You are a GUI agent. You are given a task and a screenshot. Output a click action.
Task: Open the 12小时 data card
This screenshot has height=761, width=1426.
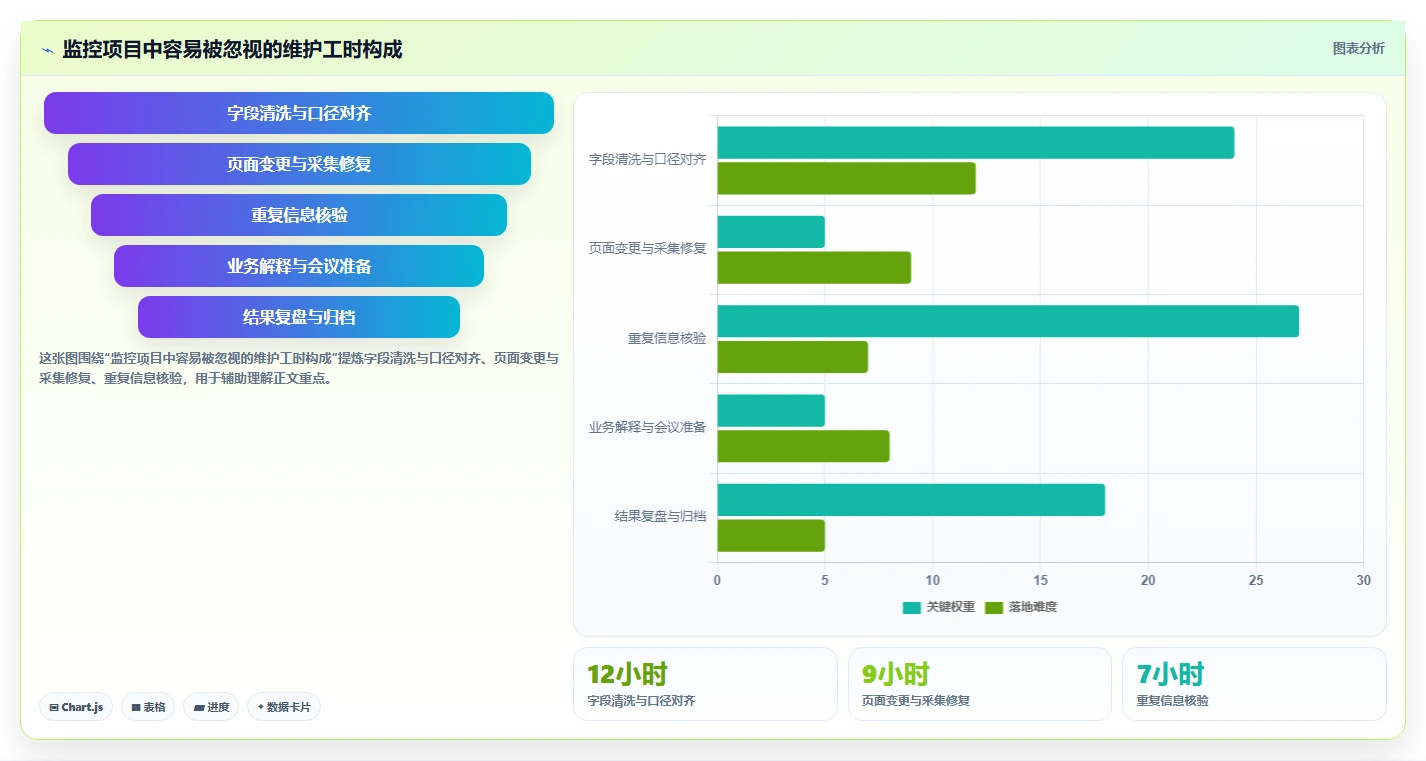tap(705, 684)
